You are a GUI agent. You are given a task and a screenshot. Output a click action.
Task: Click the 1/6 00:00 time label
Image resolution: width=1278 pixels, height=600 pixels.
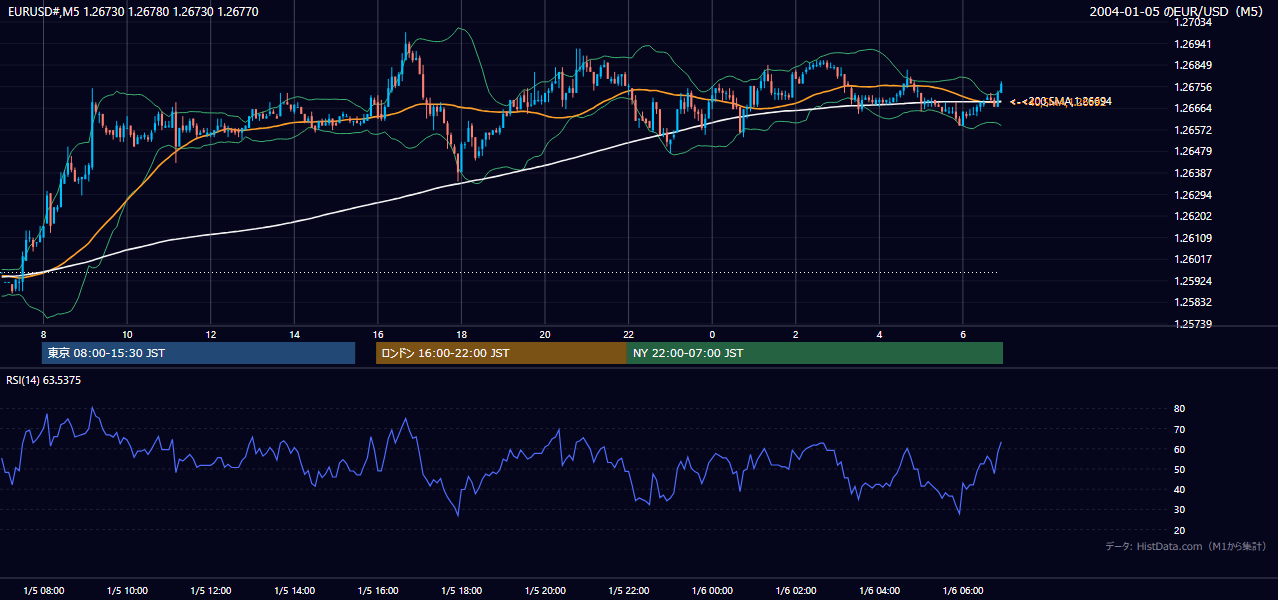(x=712, y=591)
